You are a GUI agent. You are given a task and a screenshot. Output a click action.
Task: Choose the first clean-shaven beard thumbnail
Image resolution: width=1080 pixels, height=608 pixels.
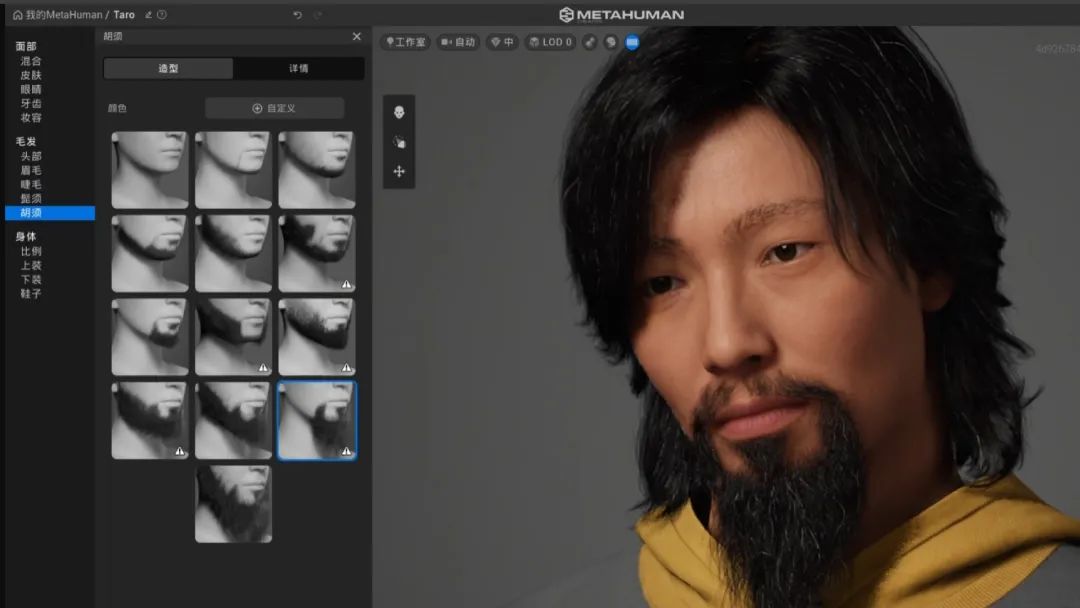click(x=150, y=170)
